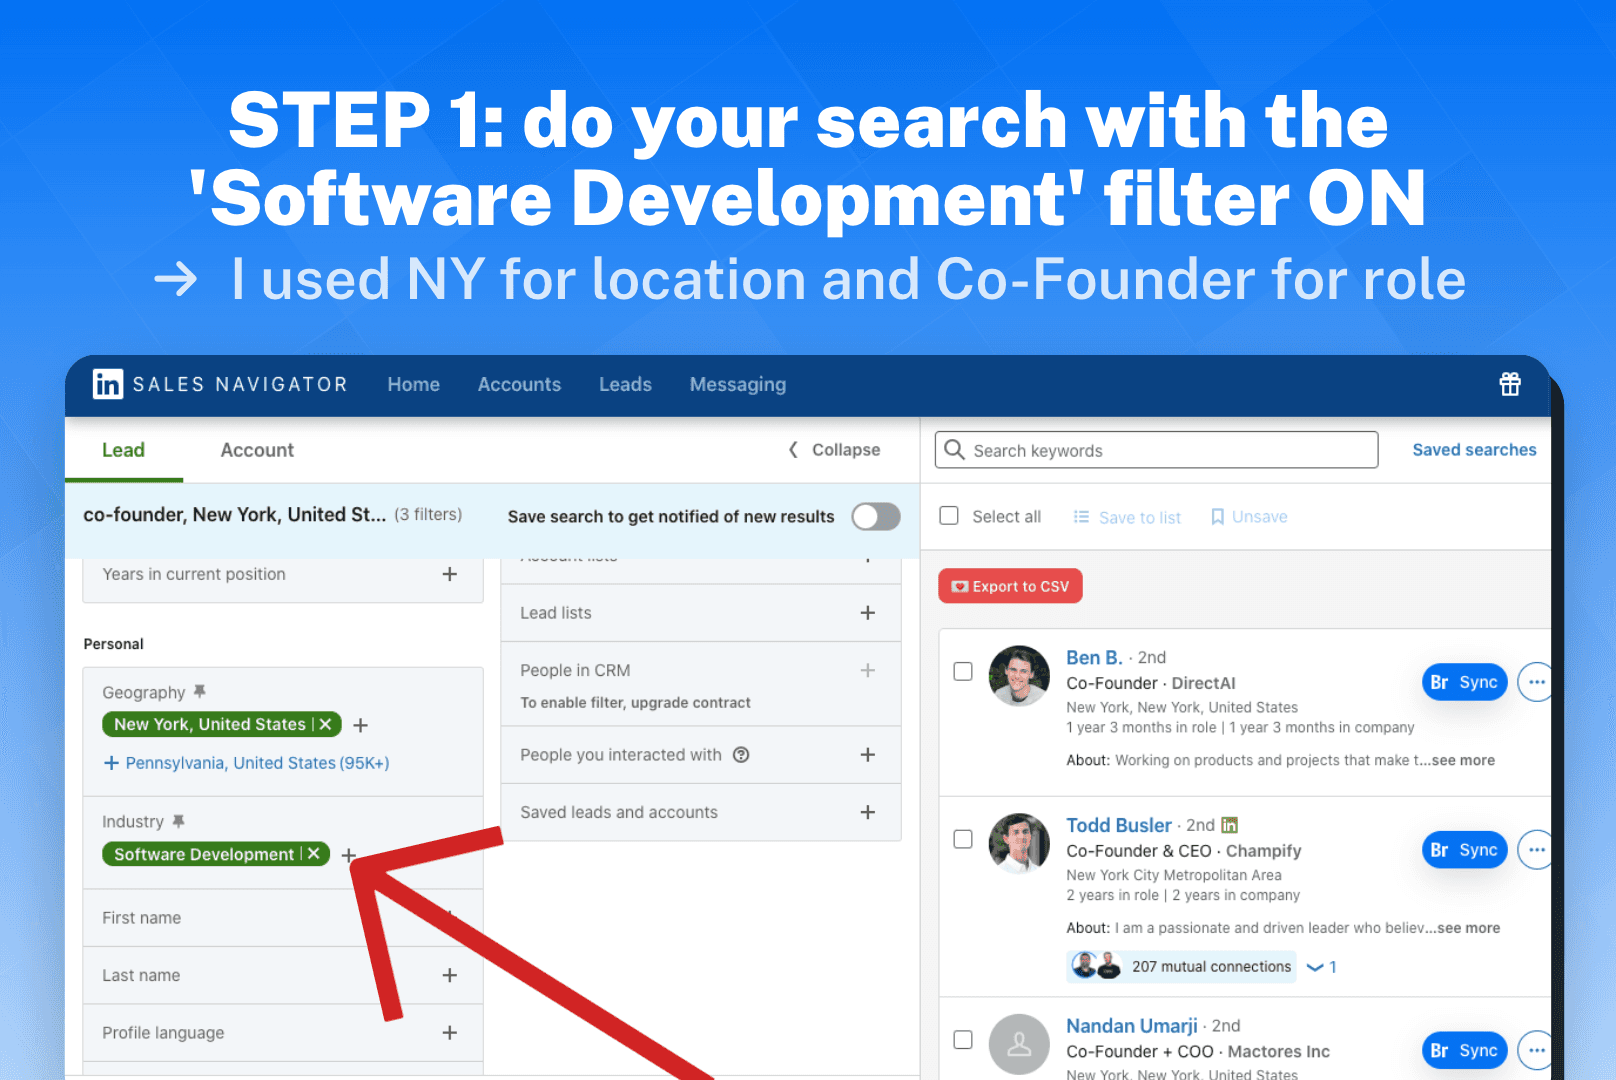
Task: Open the Messaging menu
Action: point(738,384)
